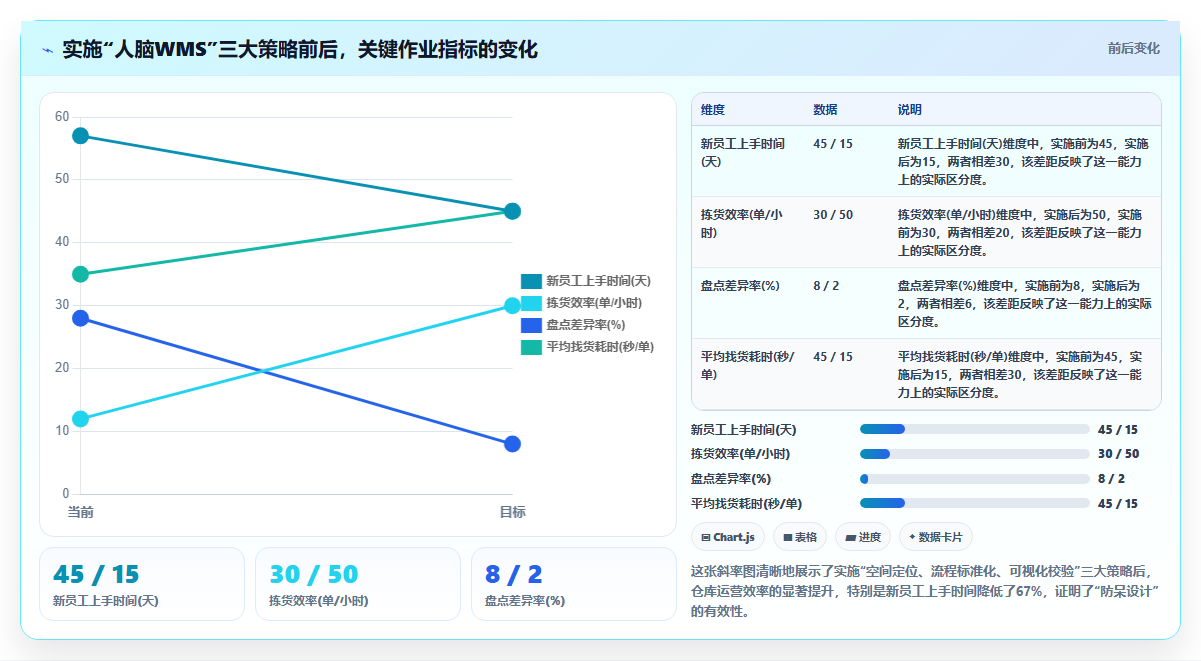1201x661 pixels.
Task: Click the 表格 tag chip
Action: click(800, 537)
